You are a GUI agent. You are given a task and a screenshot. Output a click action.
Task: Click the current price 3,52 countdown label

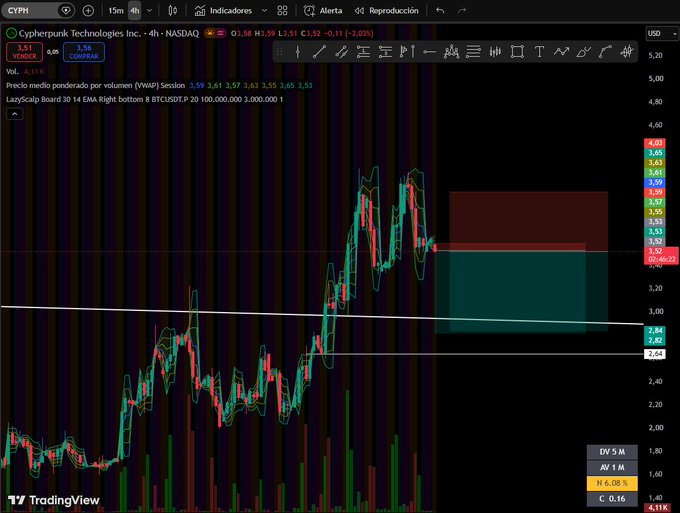pyautogui.click(x=661, y=255)
